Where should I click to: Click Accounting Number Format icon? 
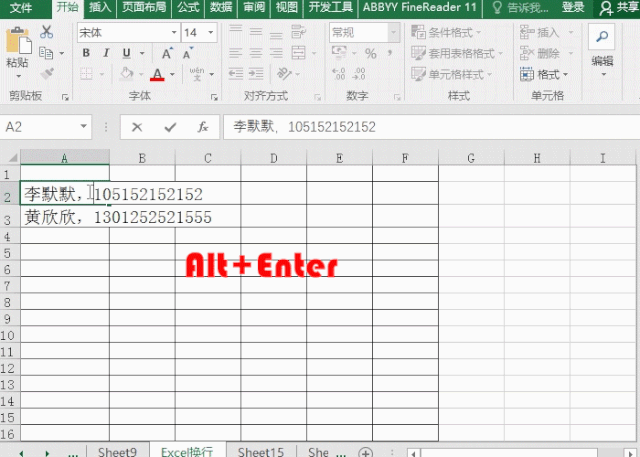point(339,53)
